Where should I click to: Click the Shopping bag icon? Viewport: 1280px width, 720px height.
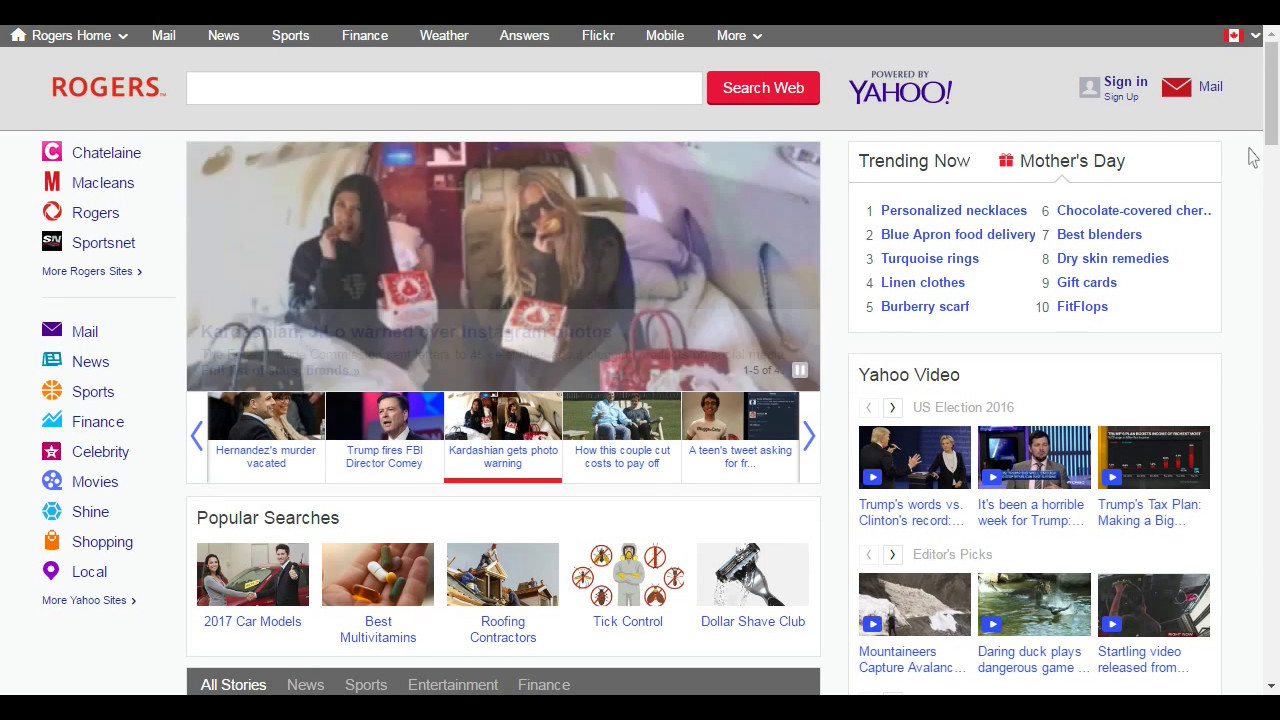[52, 541]
